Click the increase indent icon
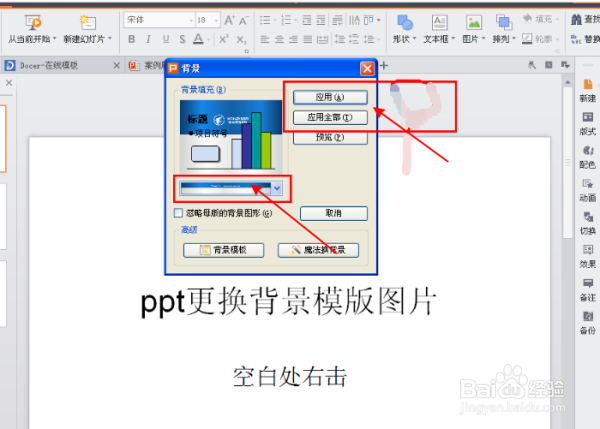Viewport: 600px width, 429px height. [x=321, y=20]
